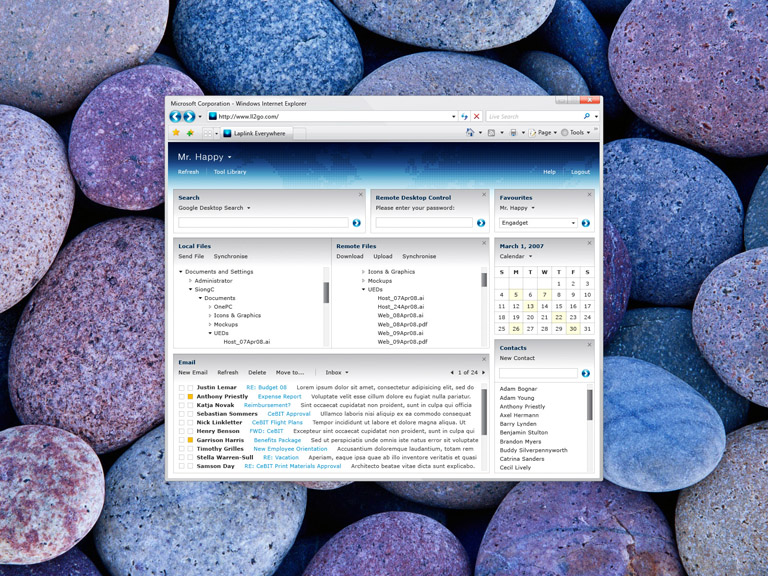Image resolution: width=768 pixels, height=576 pixels.
Task: Open the Tool Library menu item
Action: pos(229,172)
